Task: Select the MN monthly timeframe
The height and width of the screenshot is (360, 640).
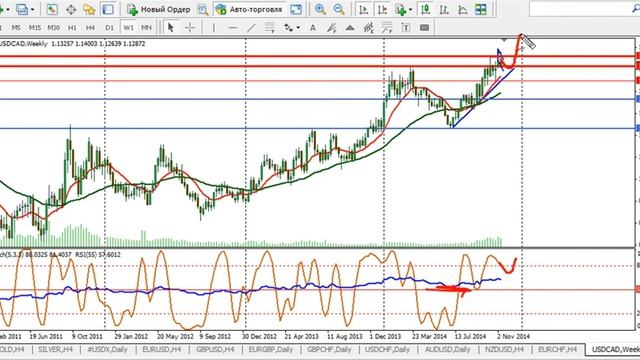Action: pos(146,28)
